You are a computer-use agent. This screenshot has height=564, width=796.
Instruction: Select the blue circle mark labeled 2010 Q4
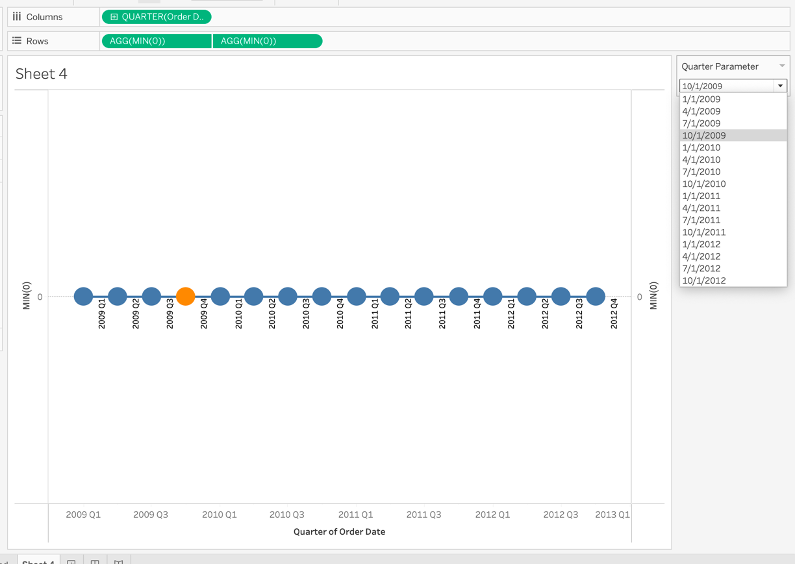click(322, 296)
